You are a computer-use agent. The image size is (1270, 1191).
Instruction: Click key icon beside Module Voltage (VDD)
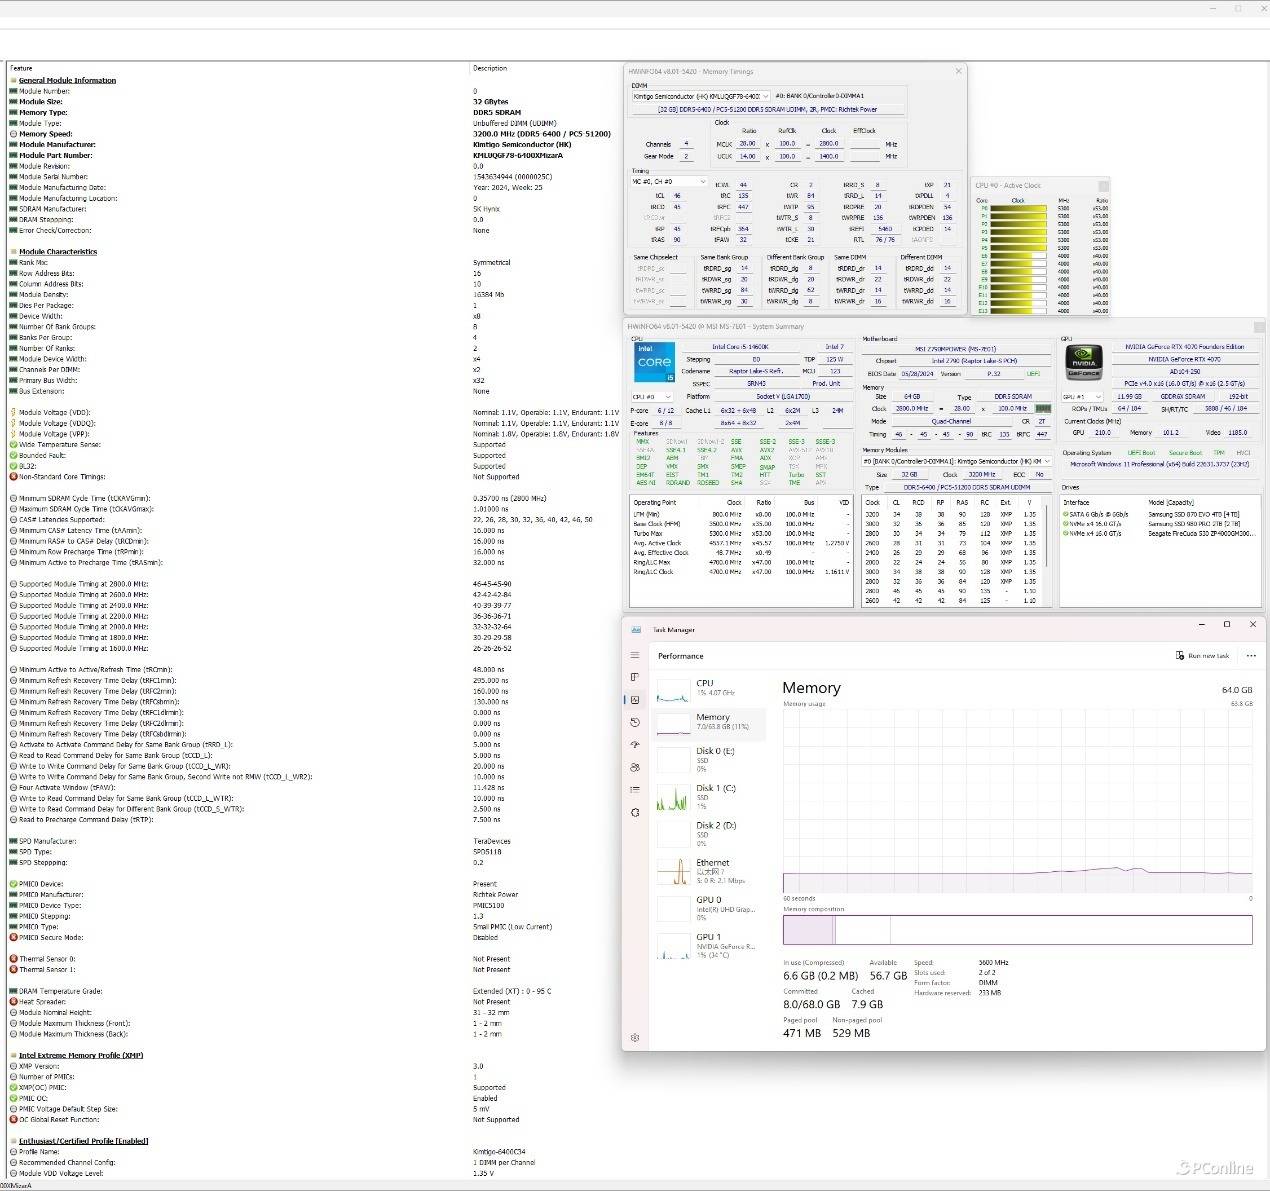[13, 413]
